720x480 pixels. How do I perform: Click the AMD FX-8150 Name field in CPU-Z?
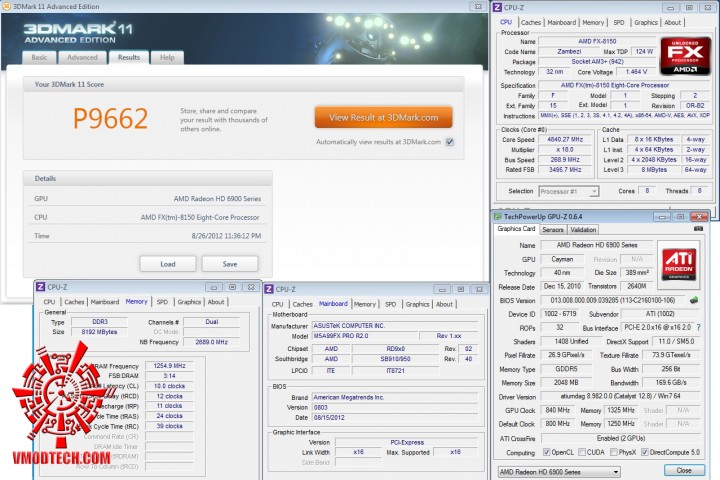tap(597, 41)
